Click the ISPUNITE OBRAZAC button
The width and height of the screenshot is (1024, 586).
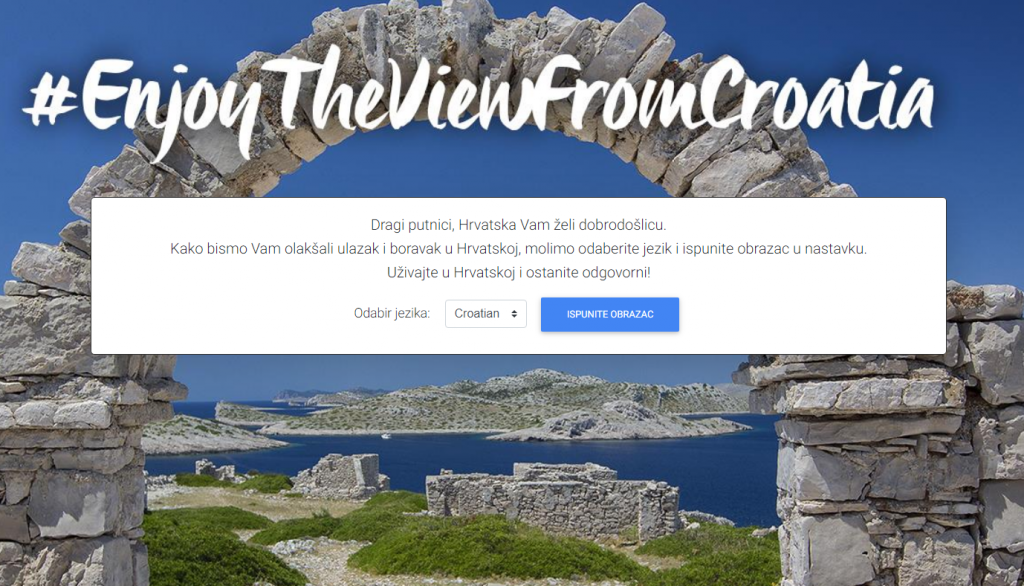pos(609,314)
